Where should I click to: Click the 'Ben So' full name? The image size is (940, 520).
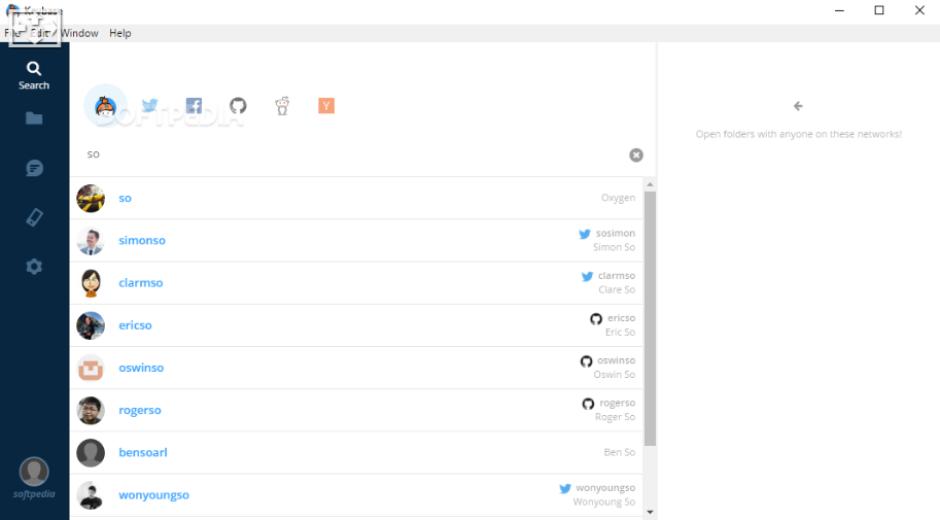(x=619, y=452)
